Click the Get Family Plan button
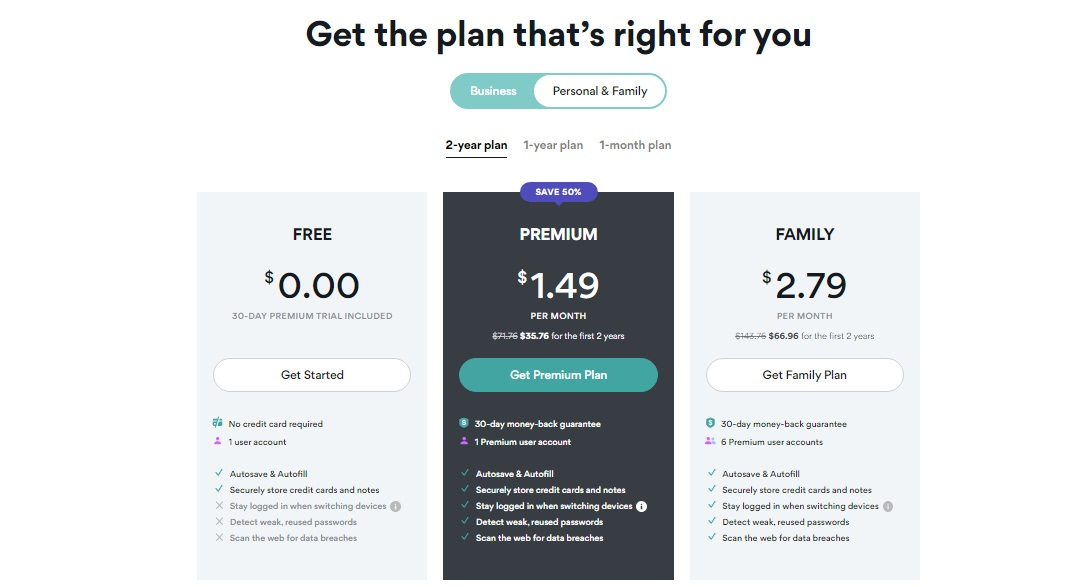 (x=804, y=375)
